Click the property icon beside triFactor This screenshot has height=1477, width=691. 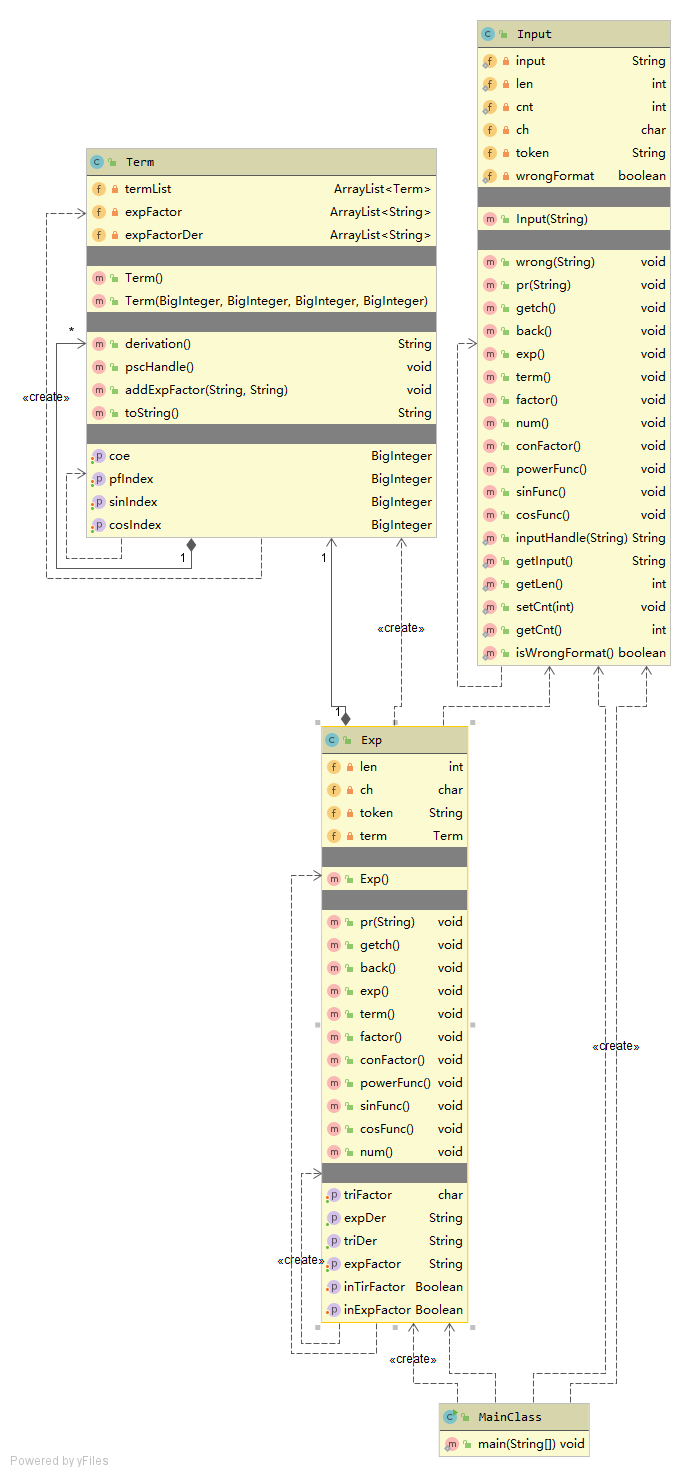333,1195
